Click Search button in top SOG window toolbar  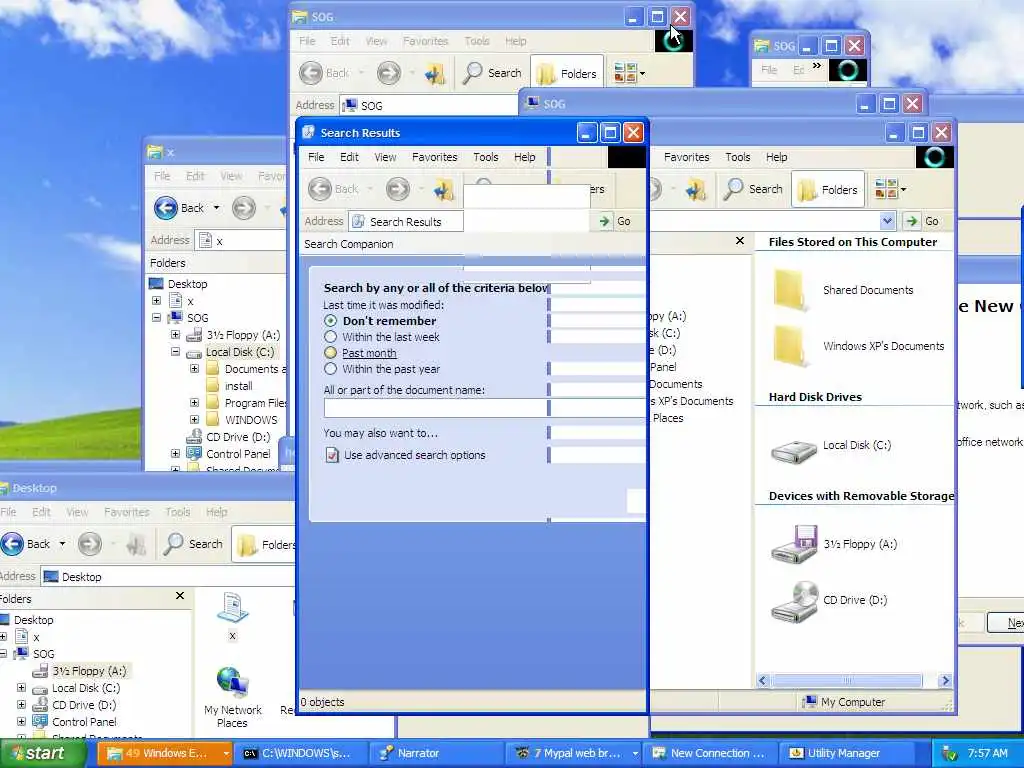pyautogui.click(x=492, y=73)
